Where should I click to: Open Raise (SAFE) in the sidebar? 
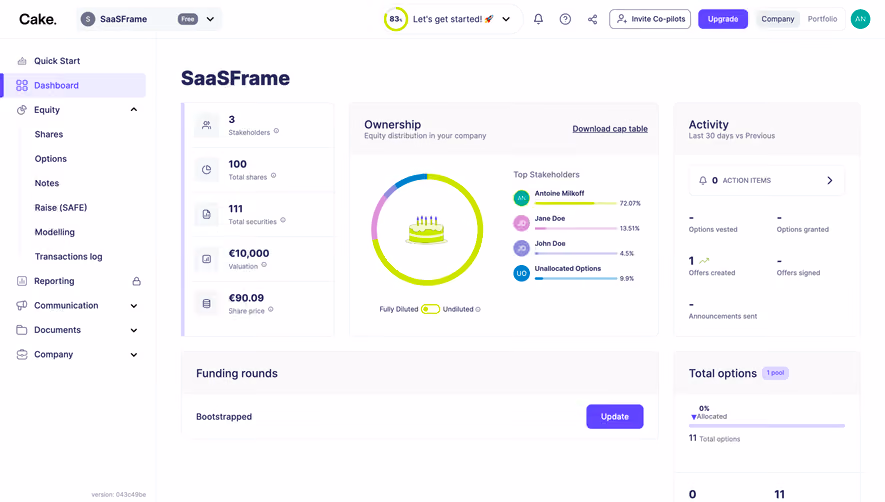point(61,208)
